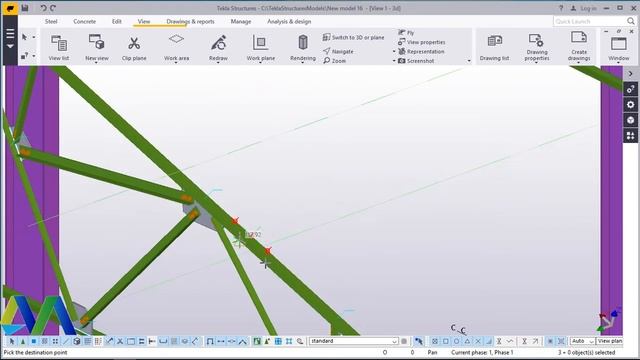Click the Quick Launch magnifier button
The height and width of the screenshot is (360, 640).
[631, 21]
